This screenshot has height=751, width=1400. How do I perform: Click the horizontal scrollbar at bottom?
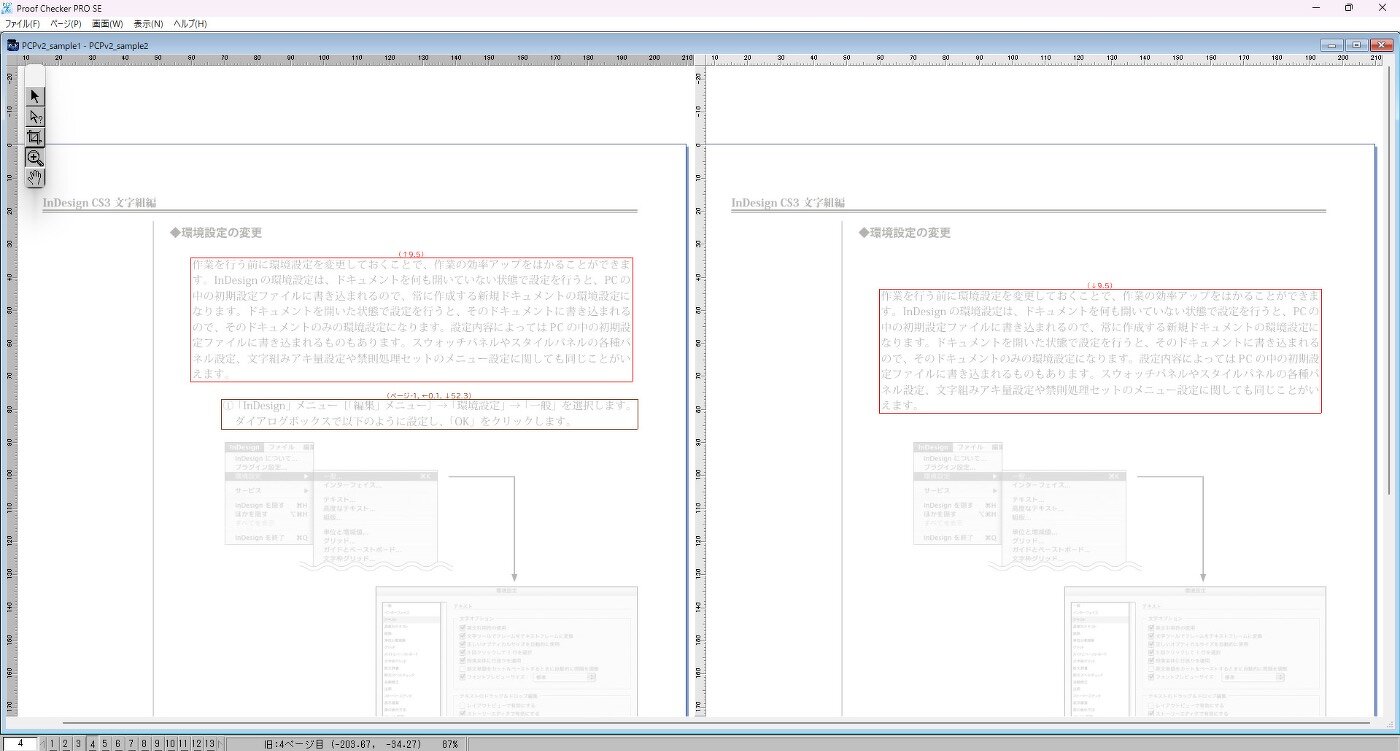(x=700, y=722)
